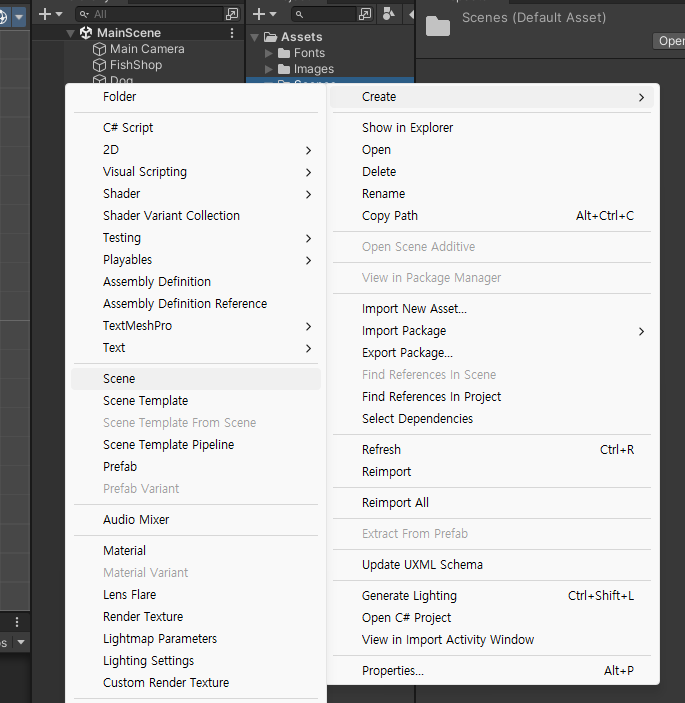The width and height of the screenshot is (685, 703).
Task: Select Assembly Definition
Action: click(196, 282)
